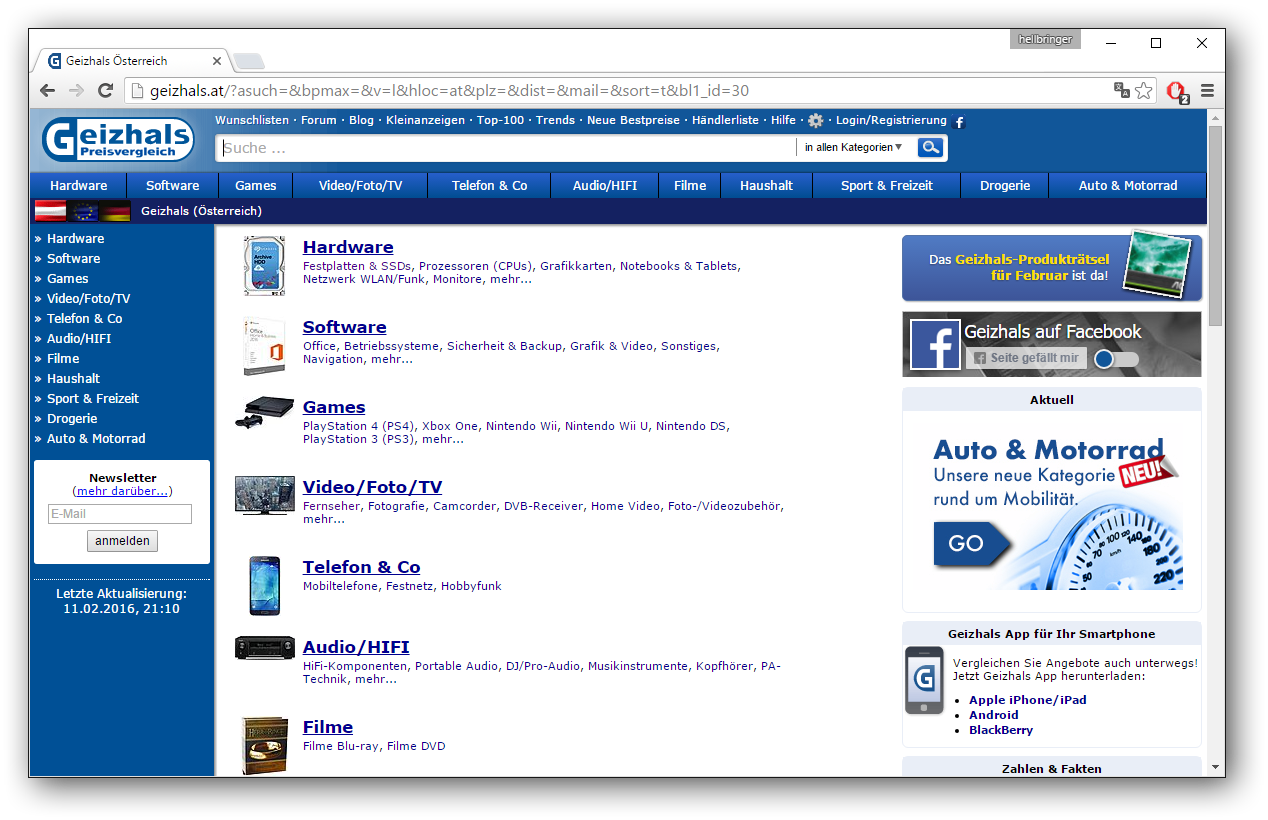Open the Telefon & Co main category heading
Screen dimensions: 1268x820
(362, 567)
